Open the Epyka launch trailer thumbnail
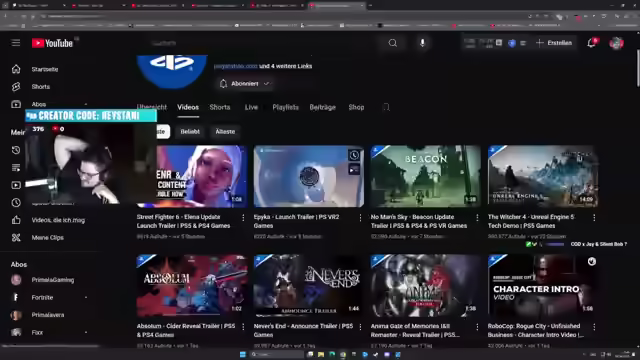This screenshot has height=360, width=640. (309, 176)
